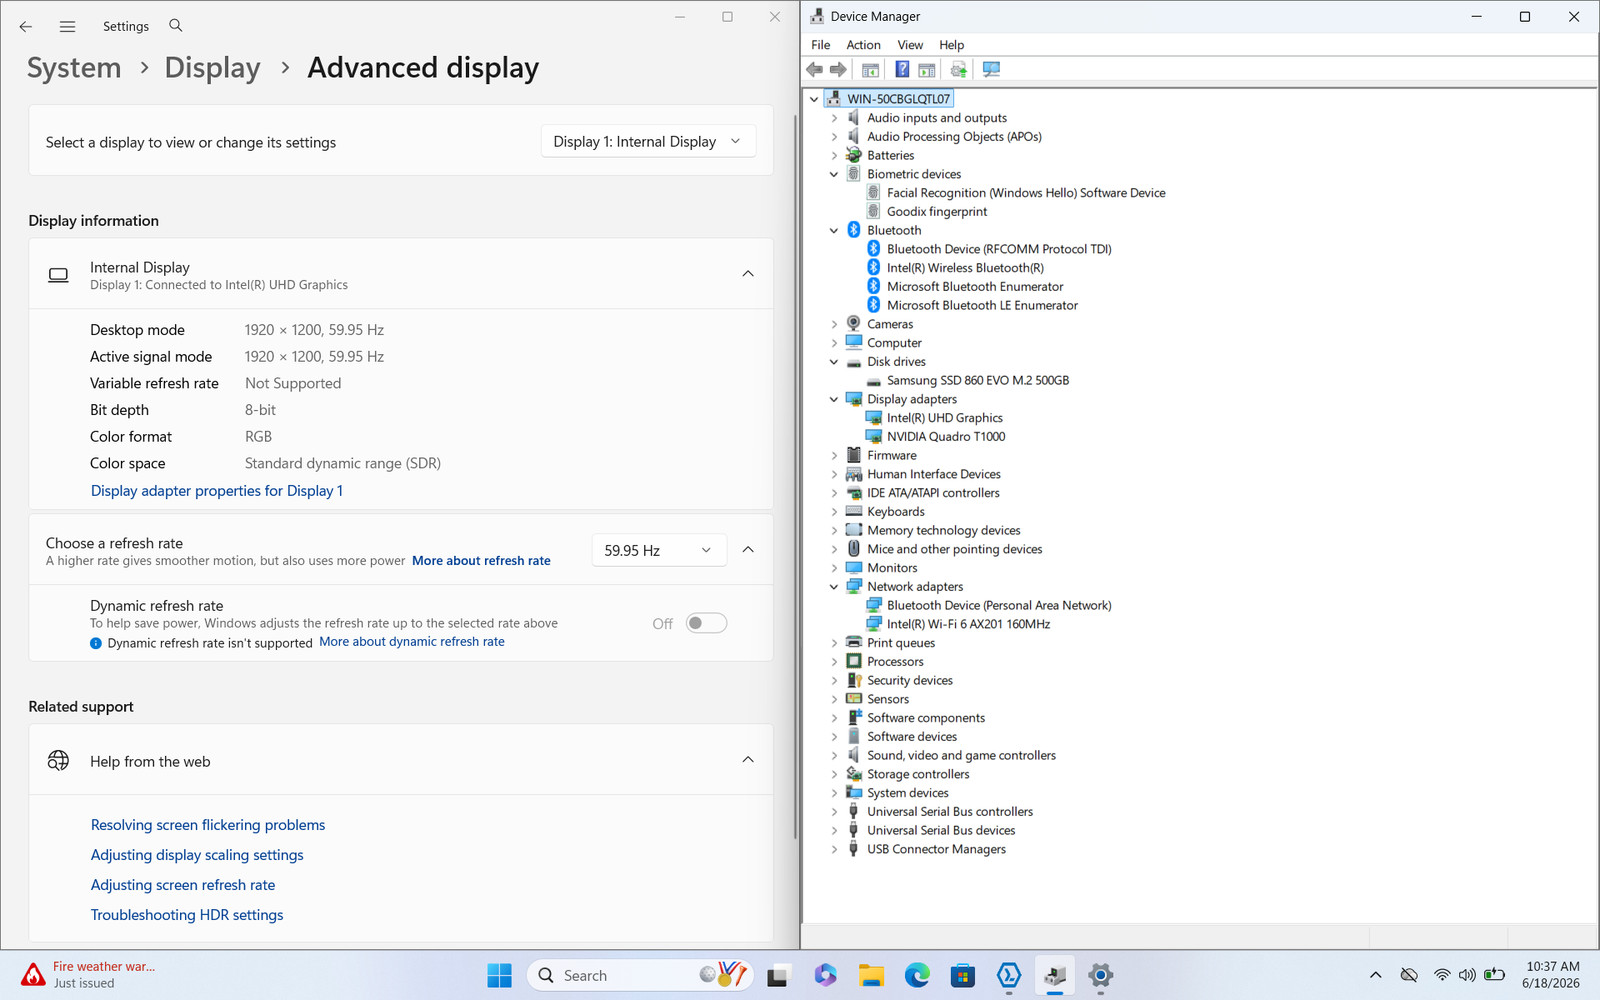Open Display adapter properties for Display 1

coord(217,491)
